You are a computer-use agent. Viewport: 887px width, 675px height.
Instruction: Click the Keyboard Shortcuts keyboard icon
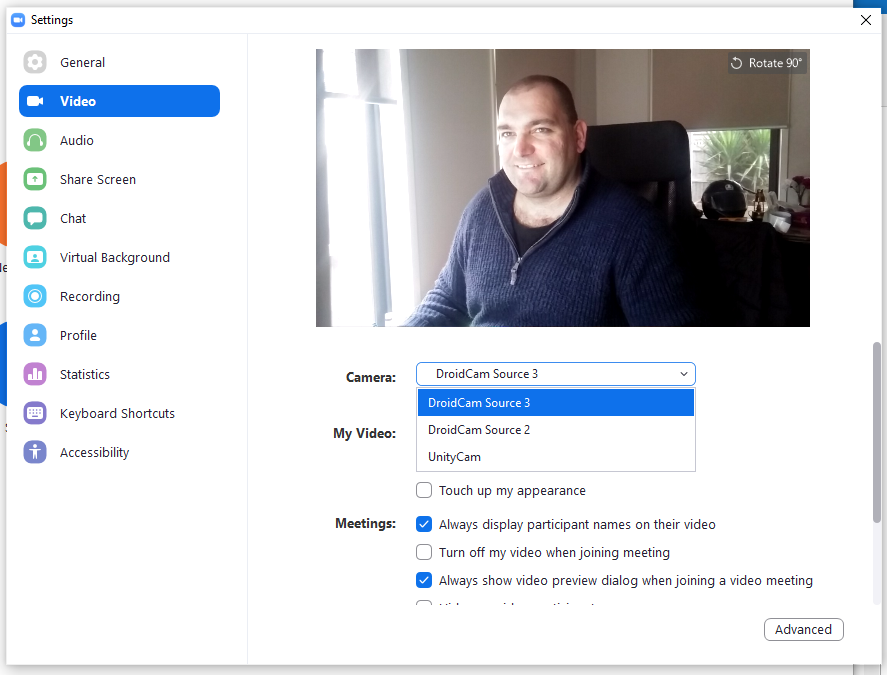(35, 414)
